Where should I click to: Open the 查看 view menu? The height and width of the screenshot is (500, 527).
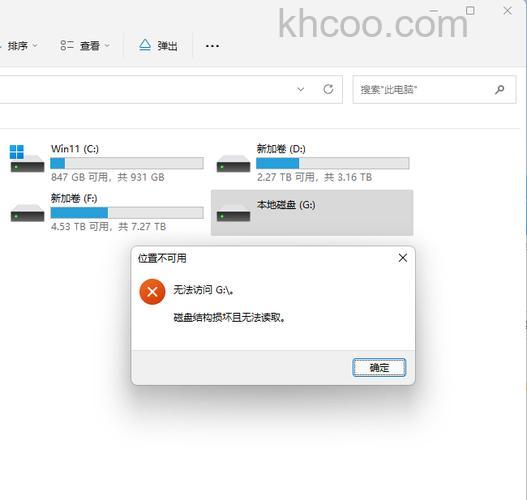coord(85,46)
